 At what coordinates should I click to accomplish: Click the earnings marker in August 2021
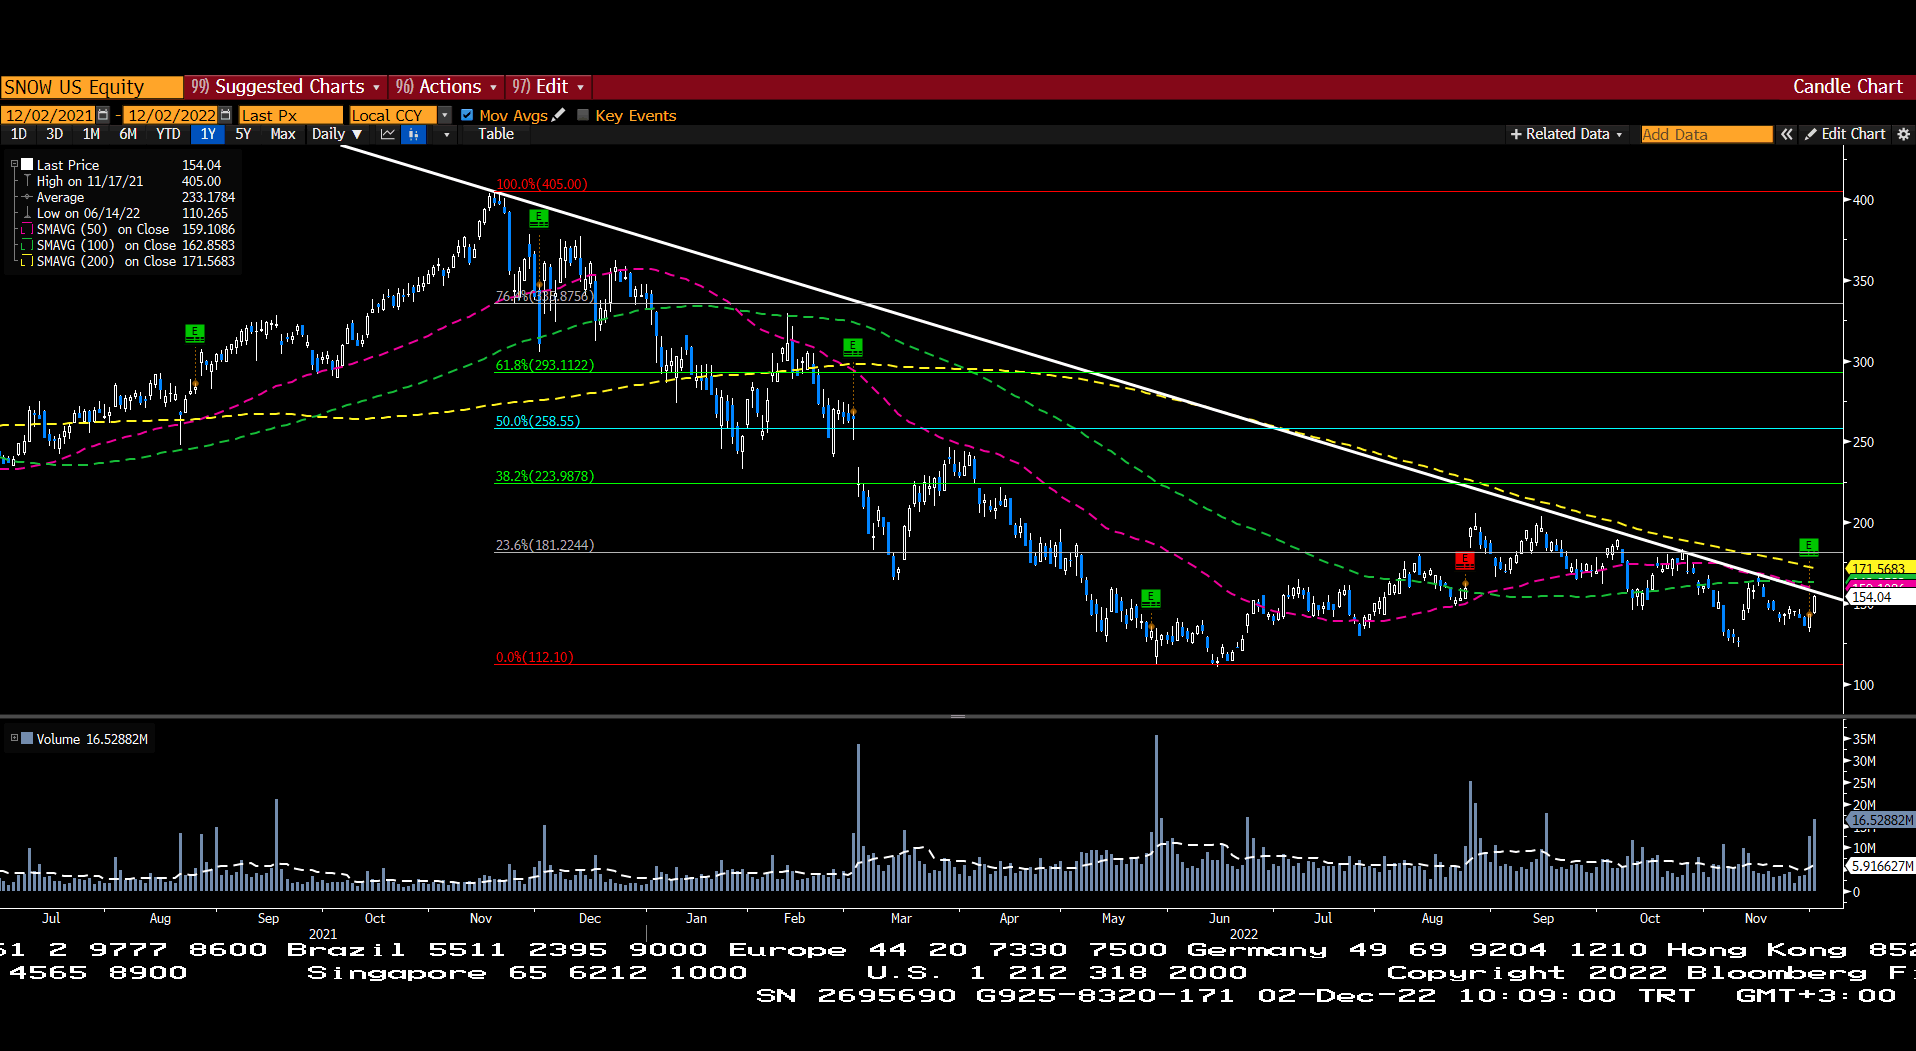[x=195, y=332]
